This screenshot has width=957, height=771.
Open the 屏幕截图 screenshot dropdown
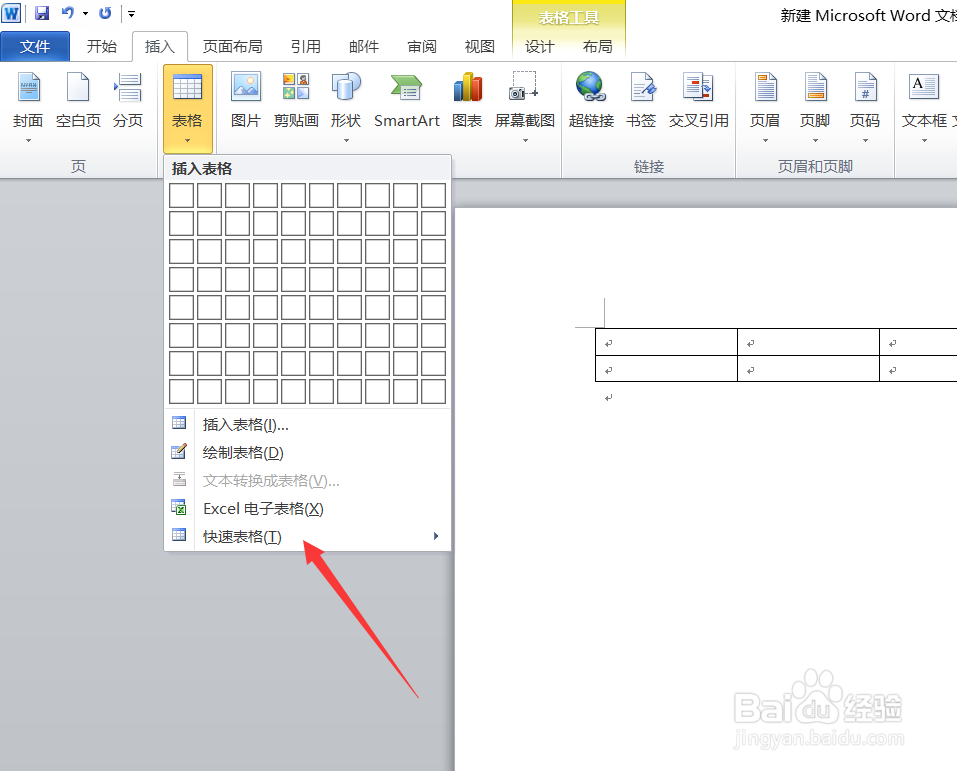coord(525,107)
